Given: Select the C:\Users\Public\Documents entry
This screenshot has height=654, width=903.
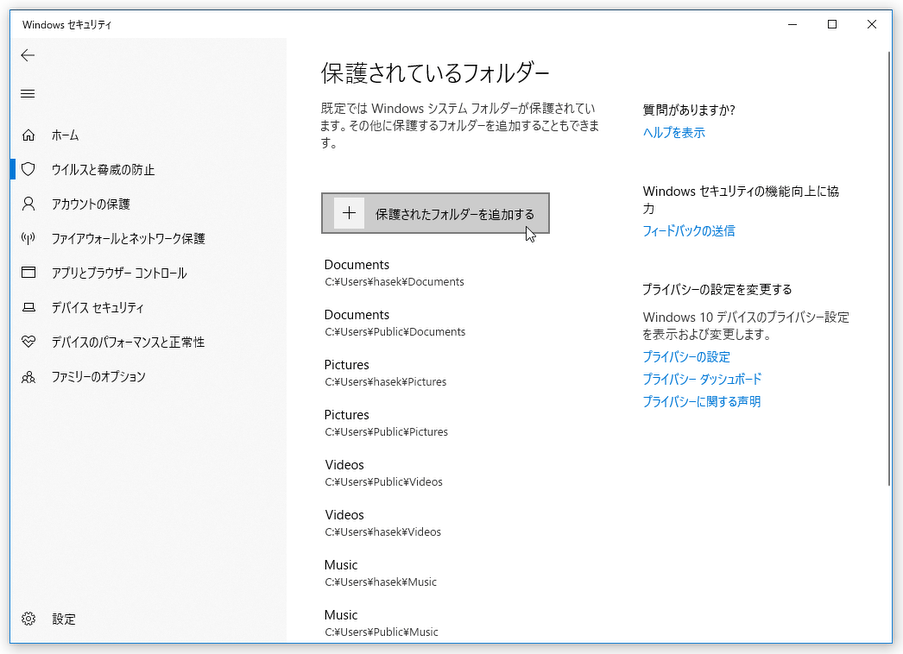Looking at the screenshot, I should pyautogui.click(x=394, y=322).
